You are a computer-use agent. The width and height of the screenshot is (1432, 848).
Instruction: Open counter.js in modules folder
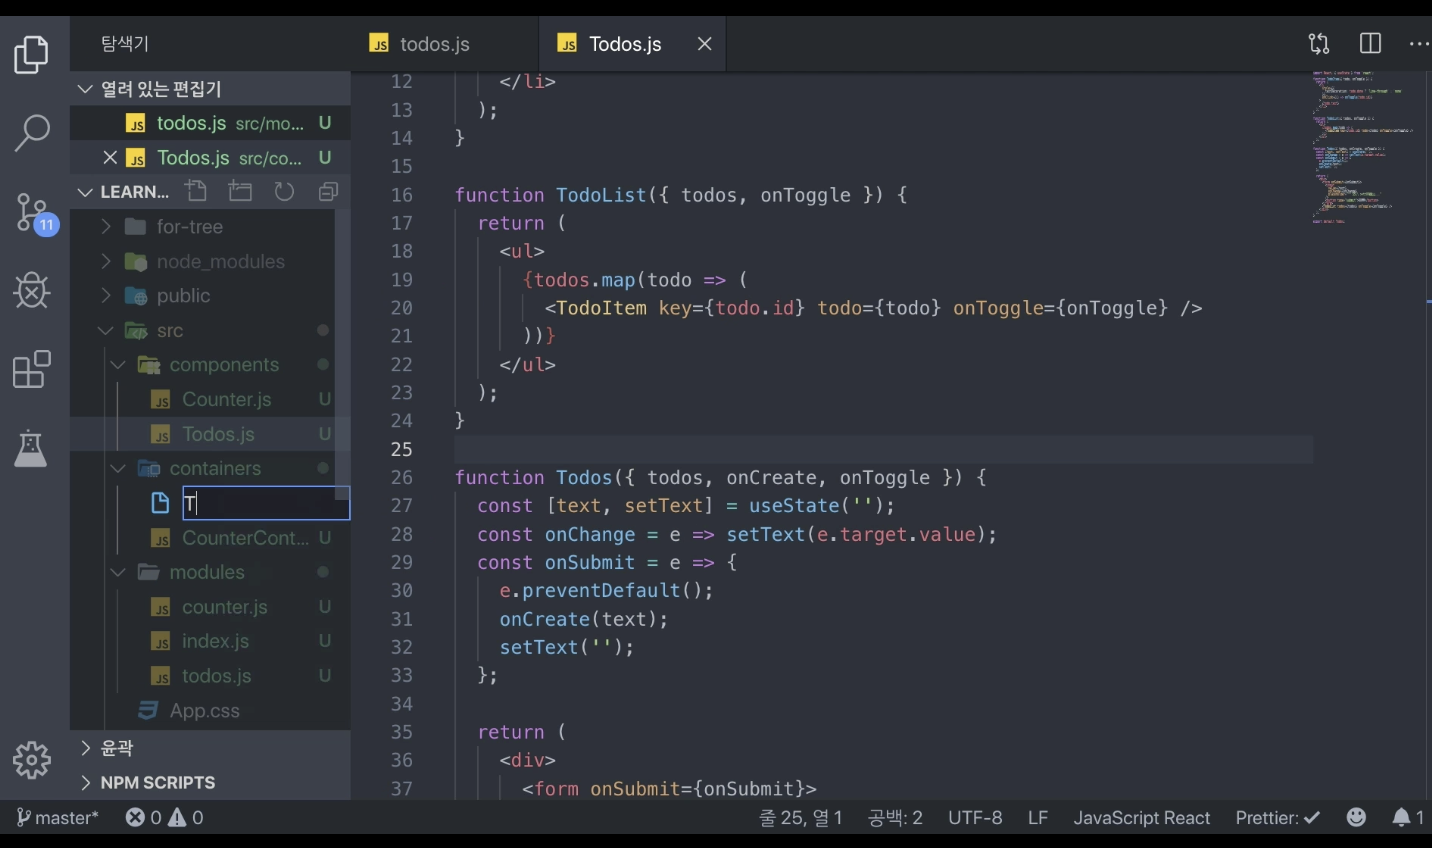point(210,607)
